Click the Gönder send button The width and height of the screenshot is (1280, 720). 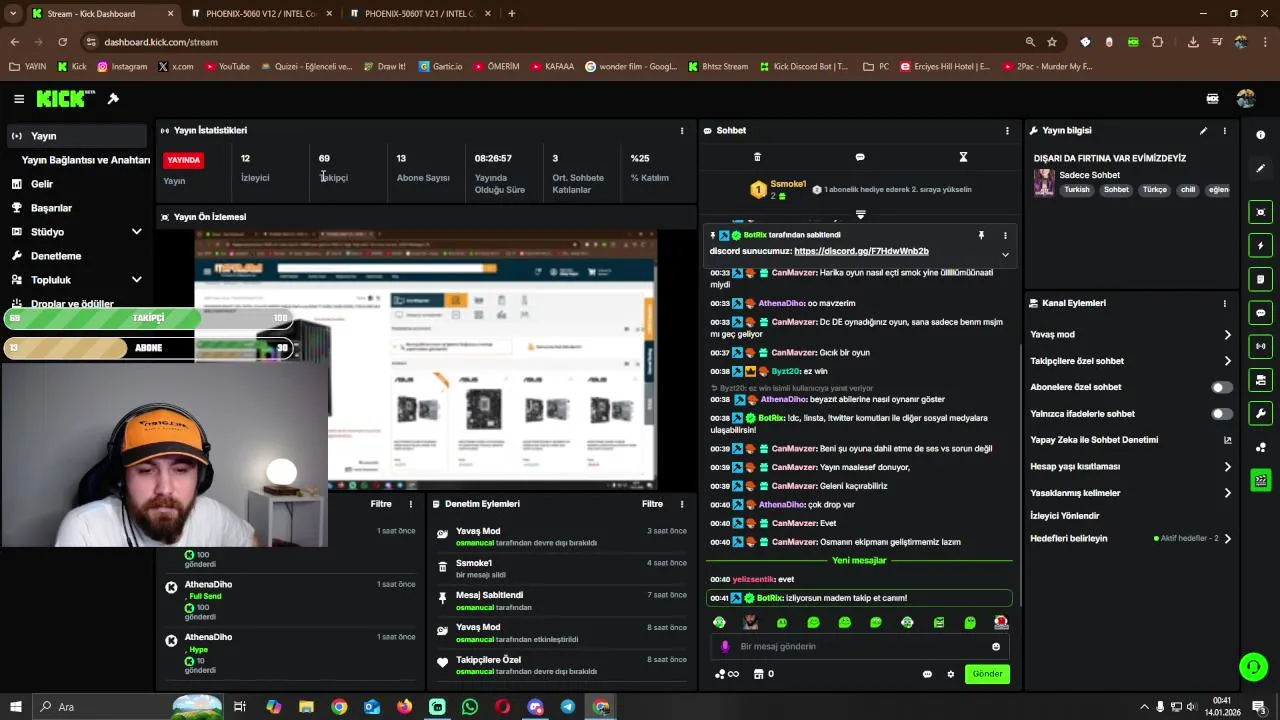(x=987, y=674)
